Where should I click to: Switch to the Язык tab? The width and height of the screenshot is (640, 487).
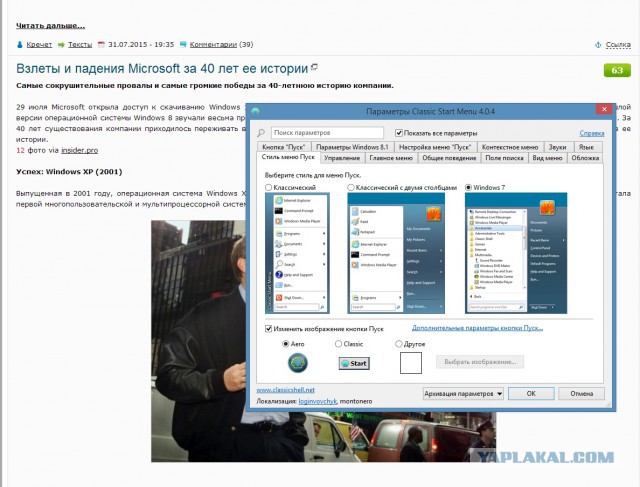[x=587, y=147]
